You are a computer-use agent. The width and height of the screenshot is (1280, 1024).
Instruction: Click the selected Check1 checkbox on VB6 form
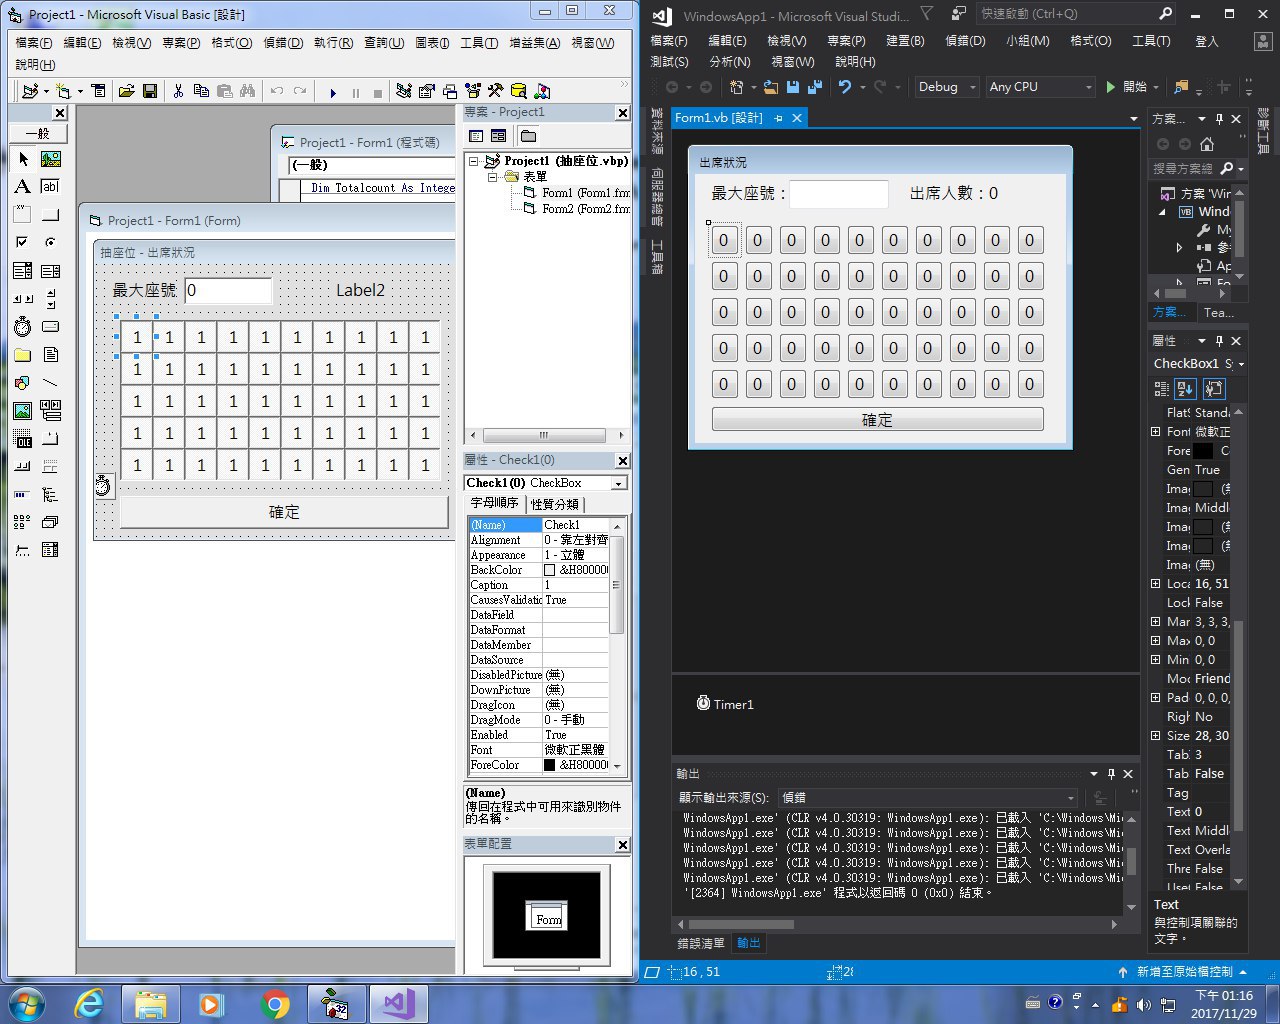pyautogui.click(x=138, y=338)
